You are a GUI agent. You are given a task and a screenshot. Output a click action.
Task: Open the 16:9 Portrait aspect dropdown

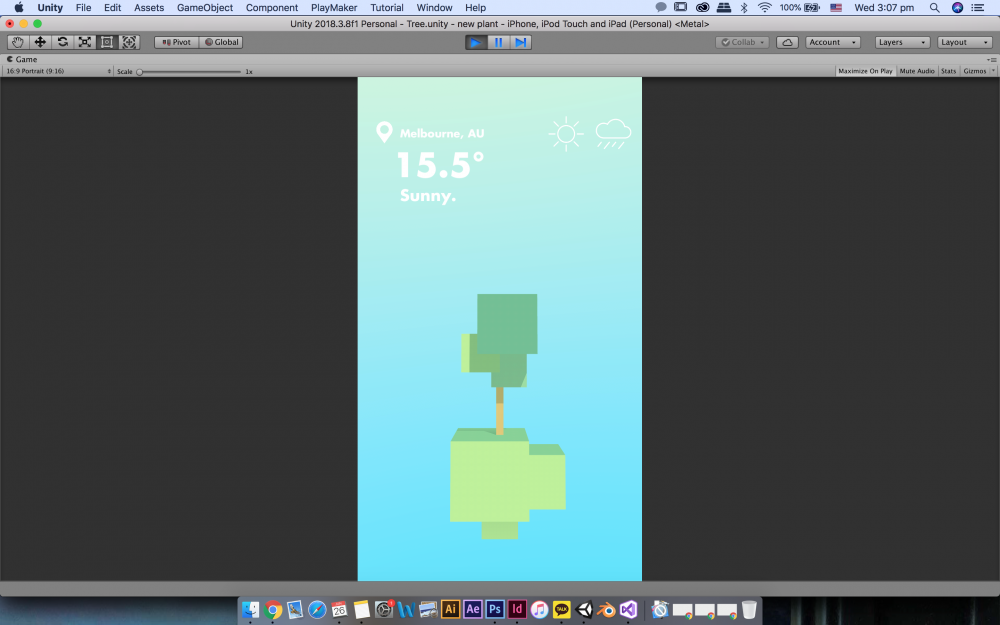tap(58, 71)
